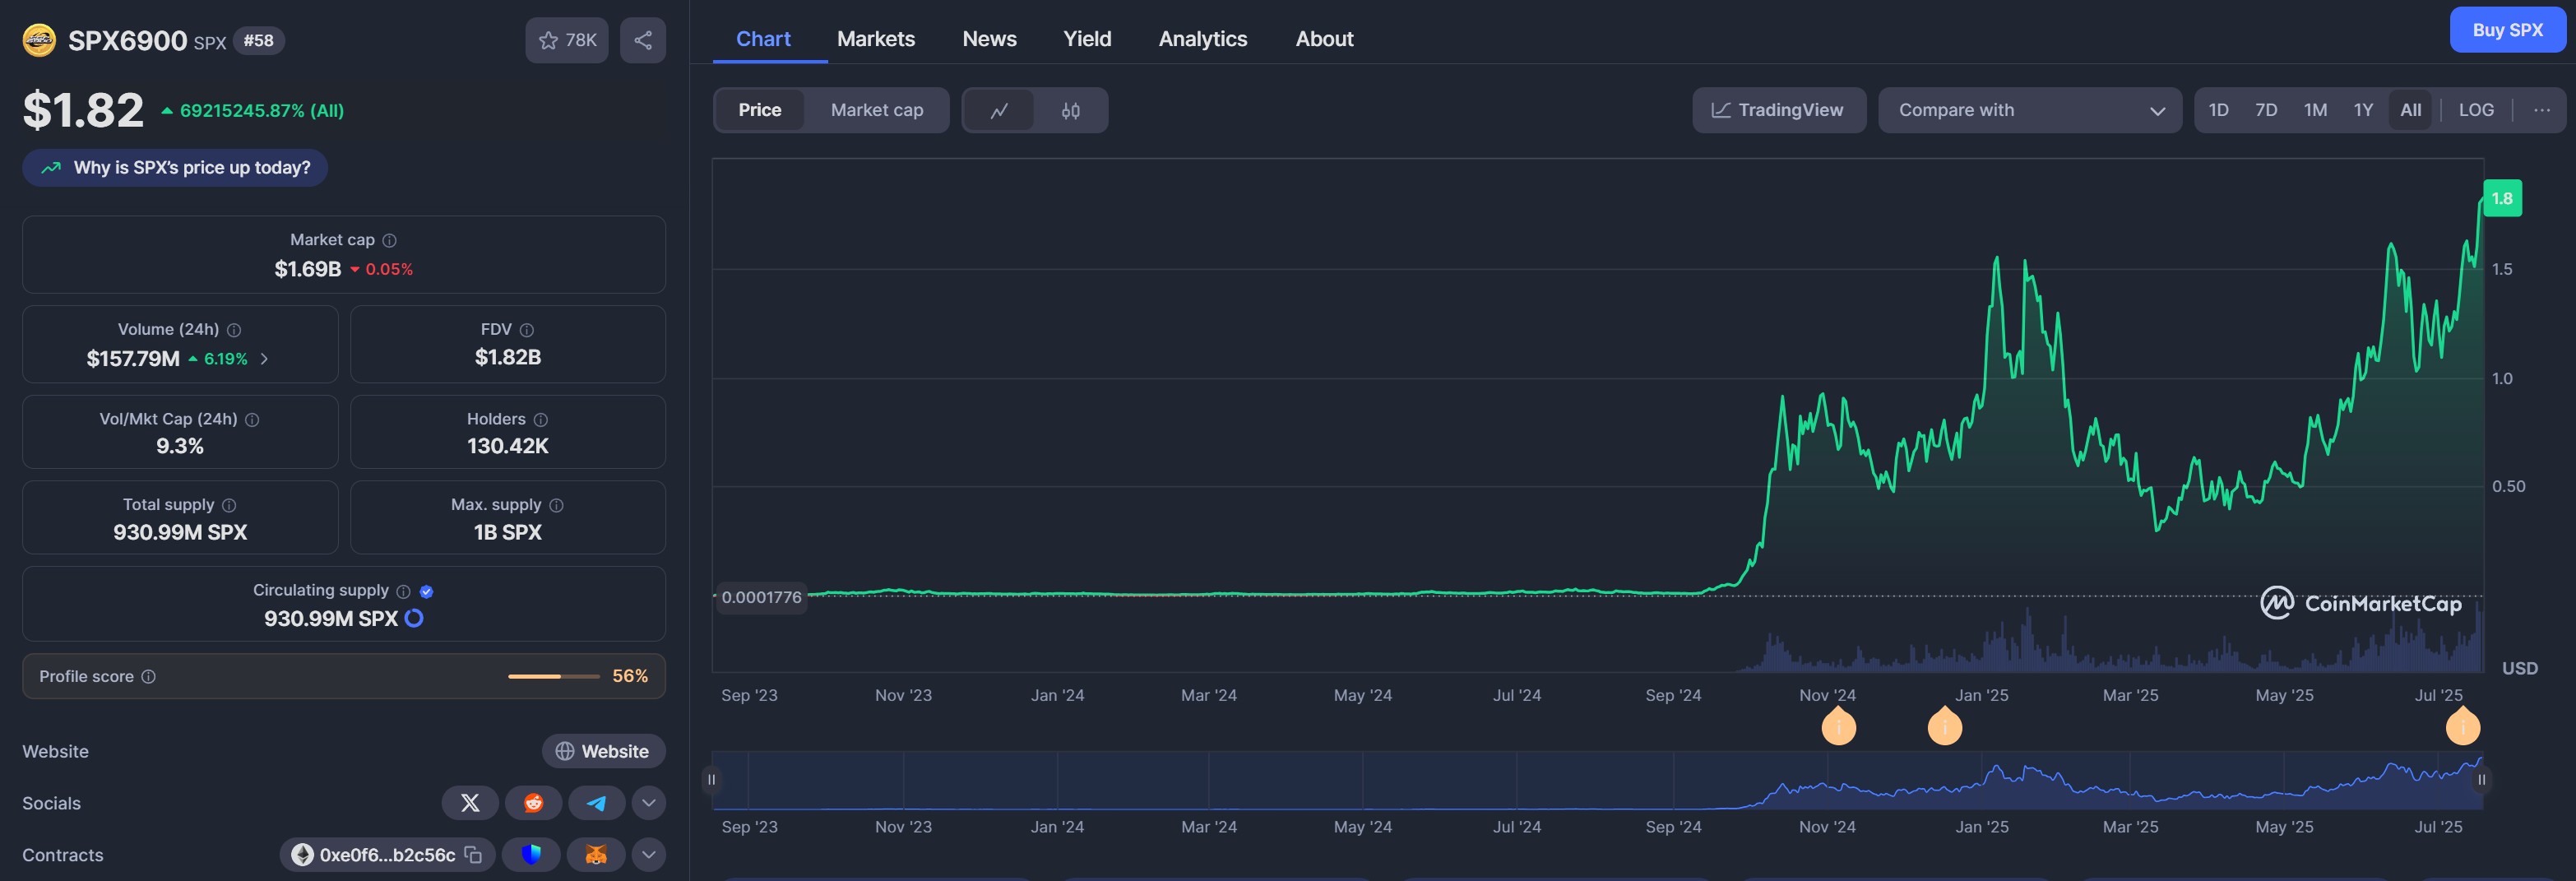Open the Chart tab

pyautogui.click(x=763, y=39)
